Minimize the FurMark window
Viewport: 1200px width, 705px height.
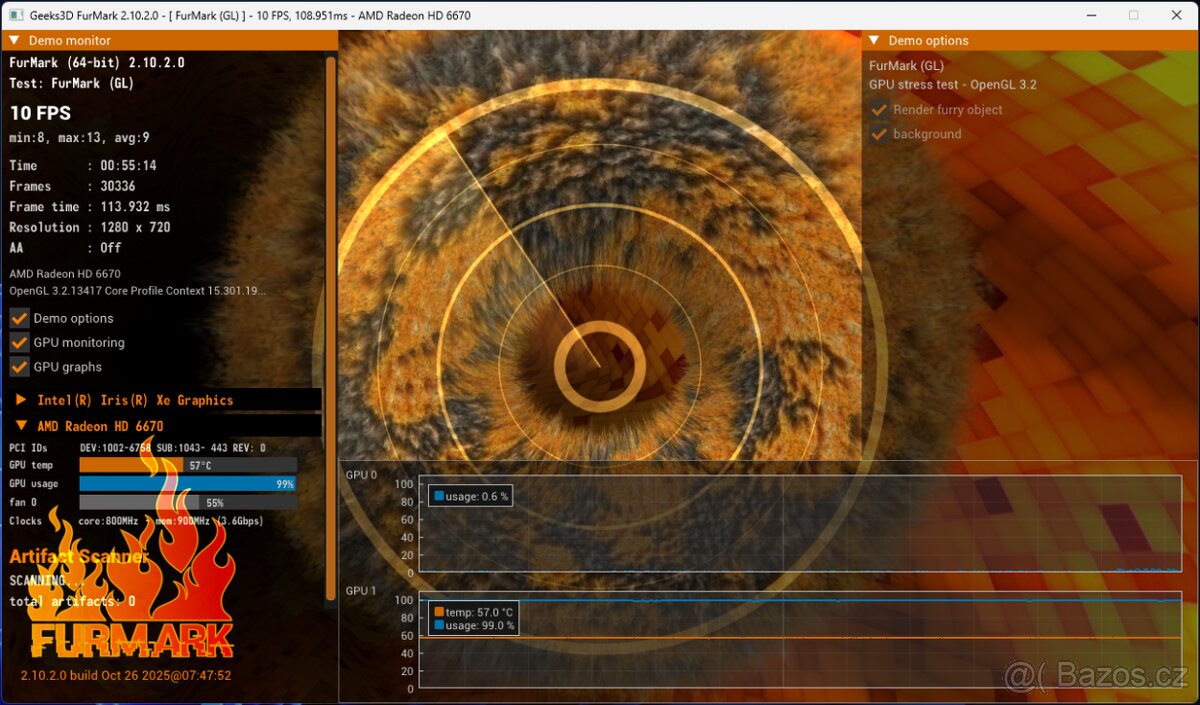pyautogui.click(x=1090, y=15)
